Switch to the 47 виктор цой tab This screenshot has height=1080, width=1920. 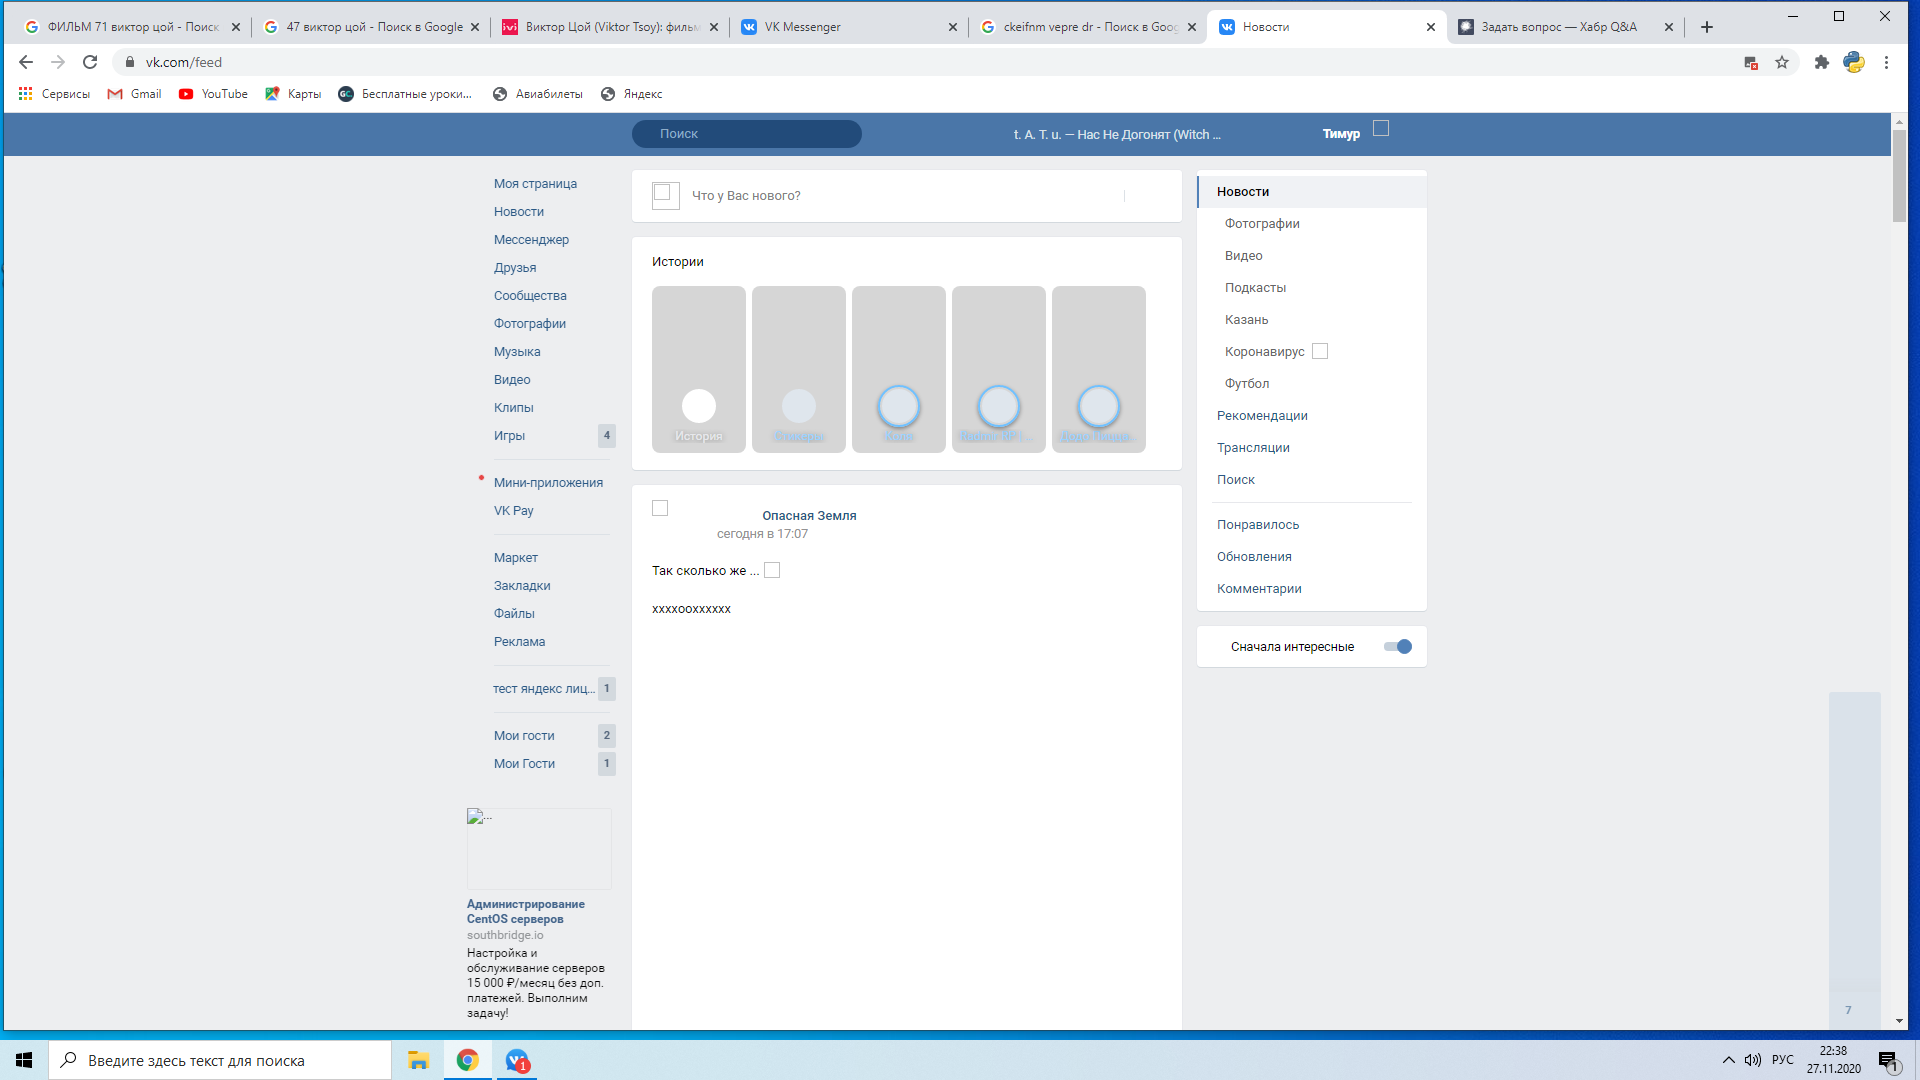[371, 27]
